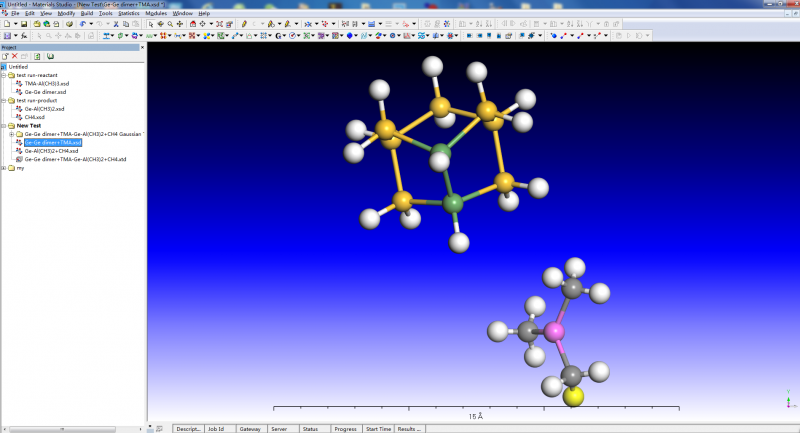Select the arrow selection tool
Viewport: 800px width, 433px height.
point(151,23)
